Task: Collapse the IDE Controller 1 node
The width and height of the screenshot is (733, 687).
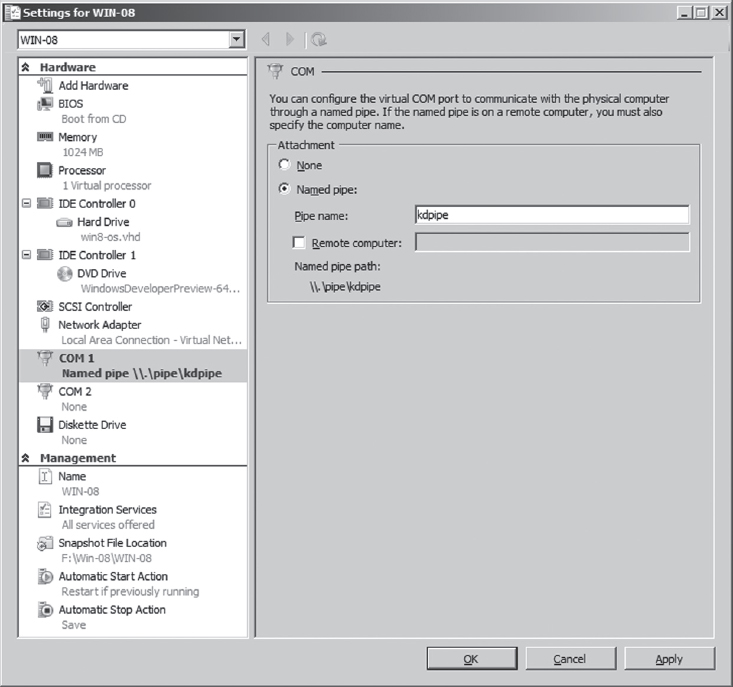Action: (27, 255)
